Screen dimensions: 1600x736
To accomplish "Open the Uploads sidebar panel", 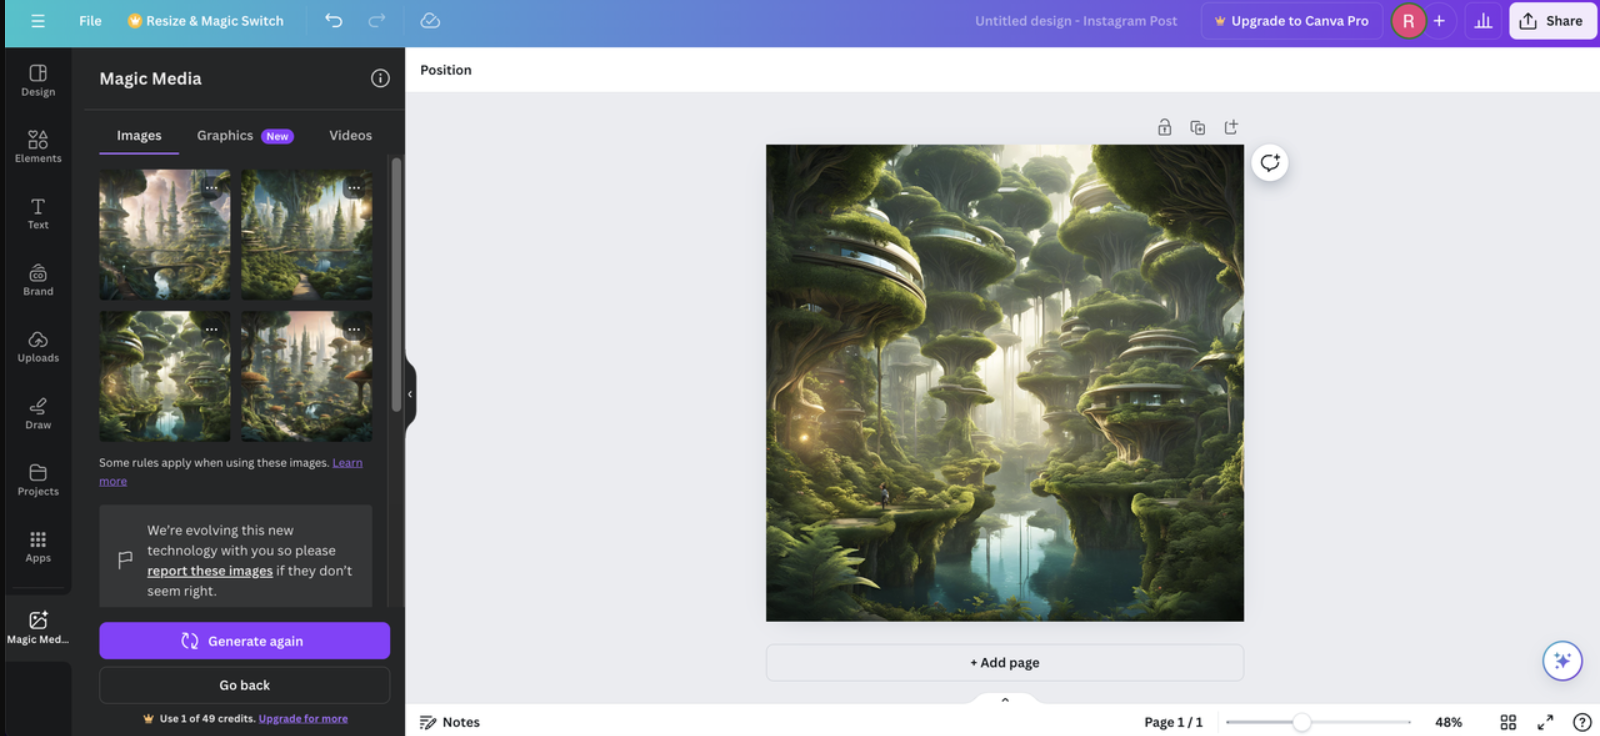I will pos(38,346).
